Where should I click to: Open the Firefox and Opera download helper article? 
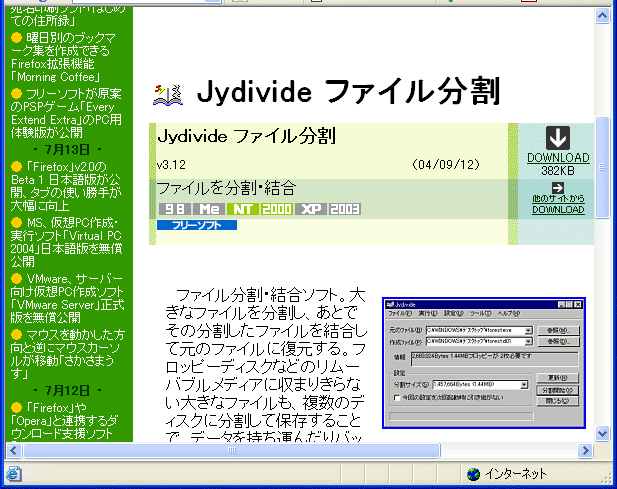(x=64, y=421)
